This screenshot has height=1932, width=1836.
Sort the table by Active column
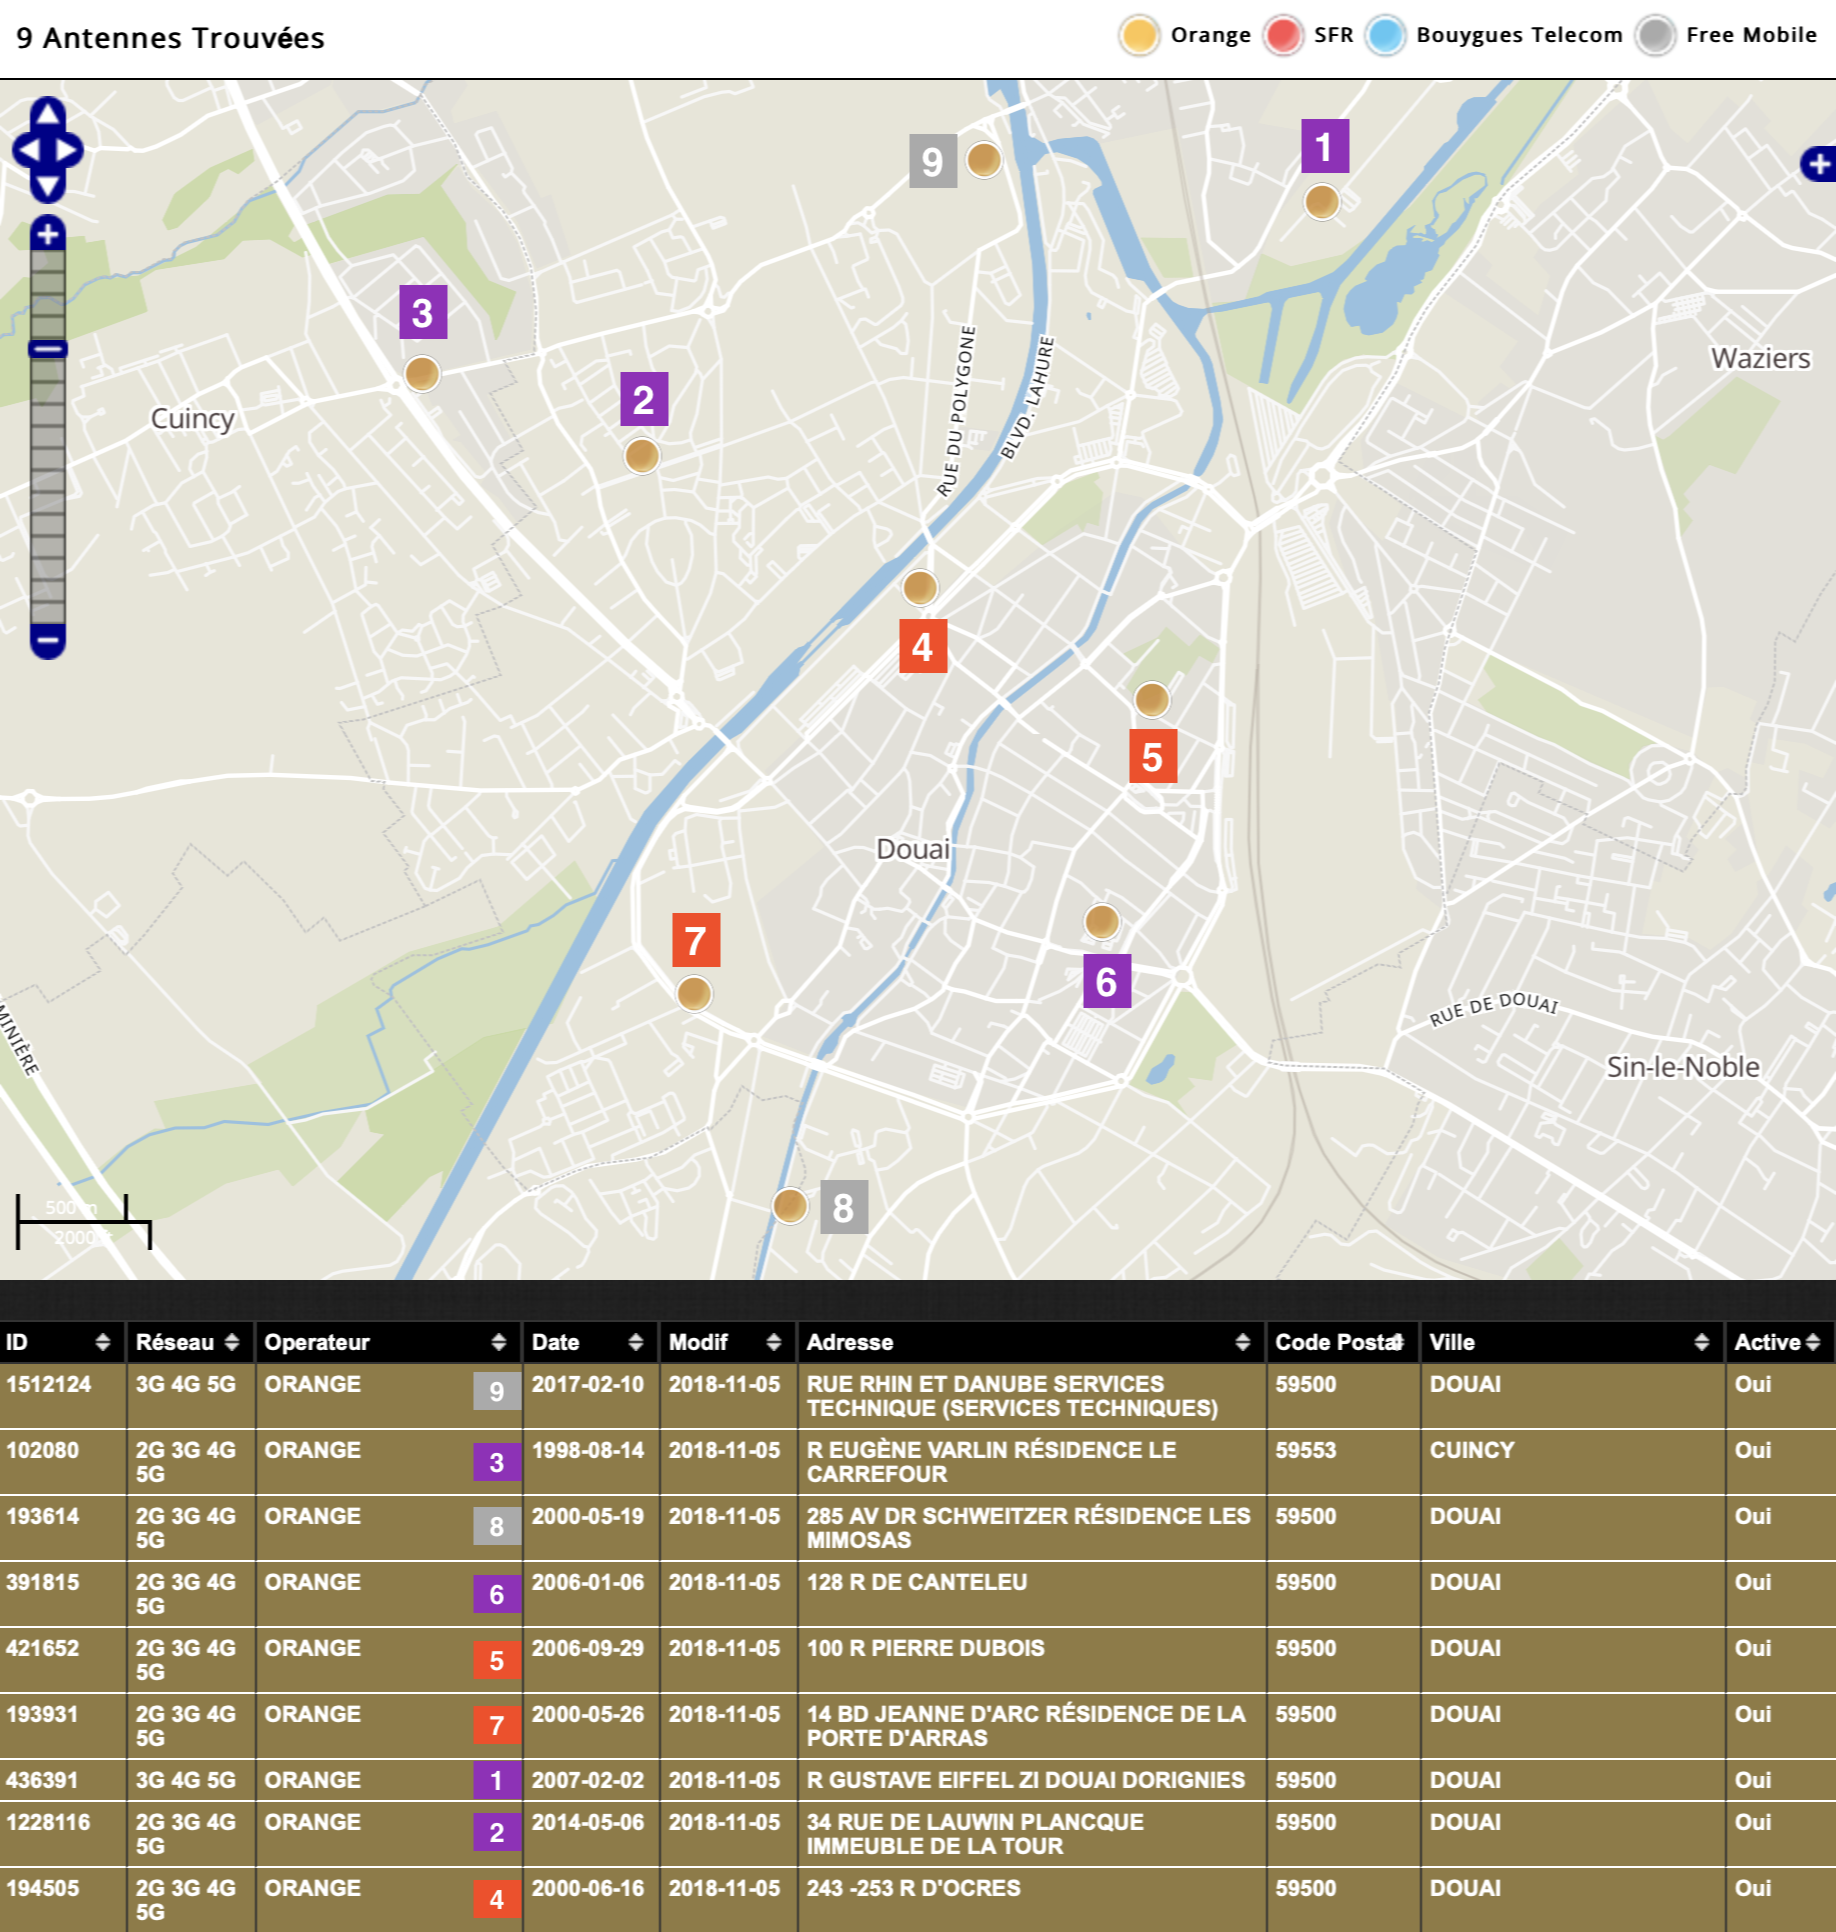click(x=1779, y=1342)
